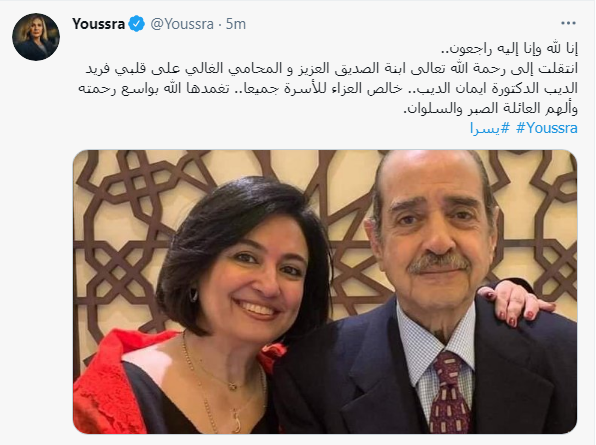Open Youssra's round profile avatar
This screenshot has width=596, height=445.
point(36,37)
